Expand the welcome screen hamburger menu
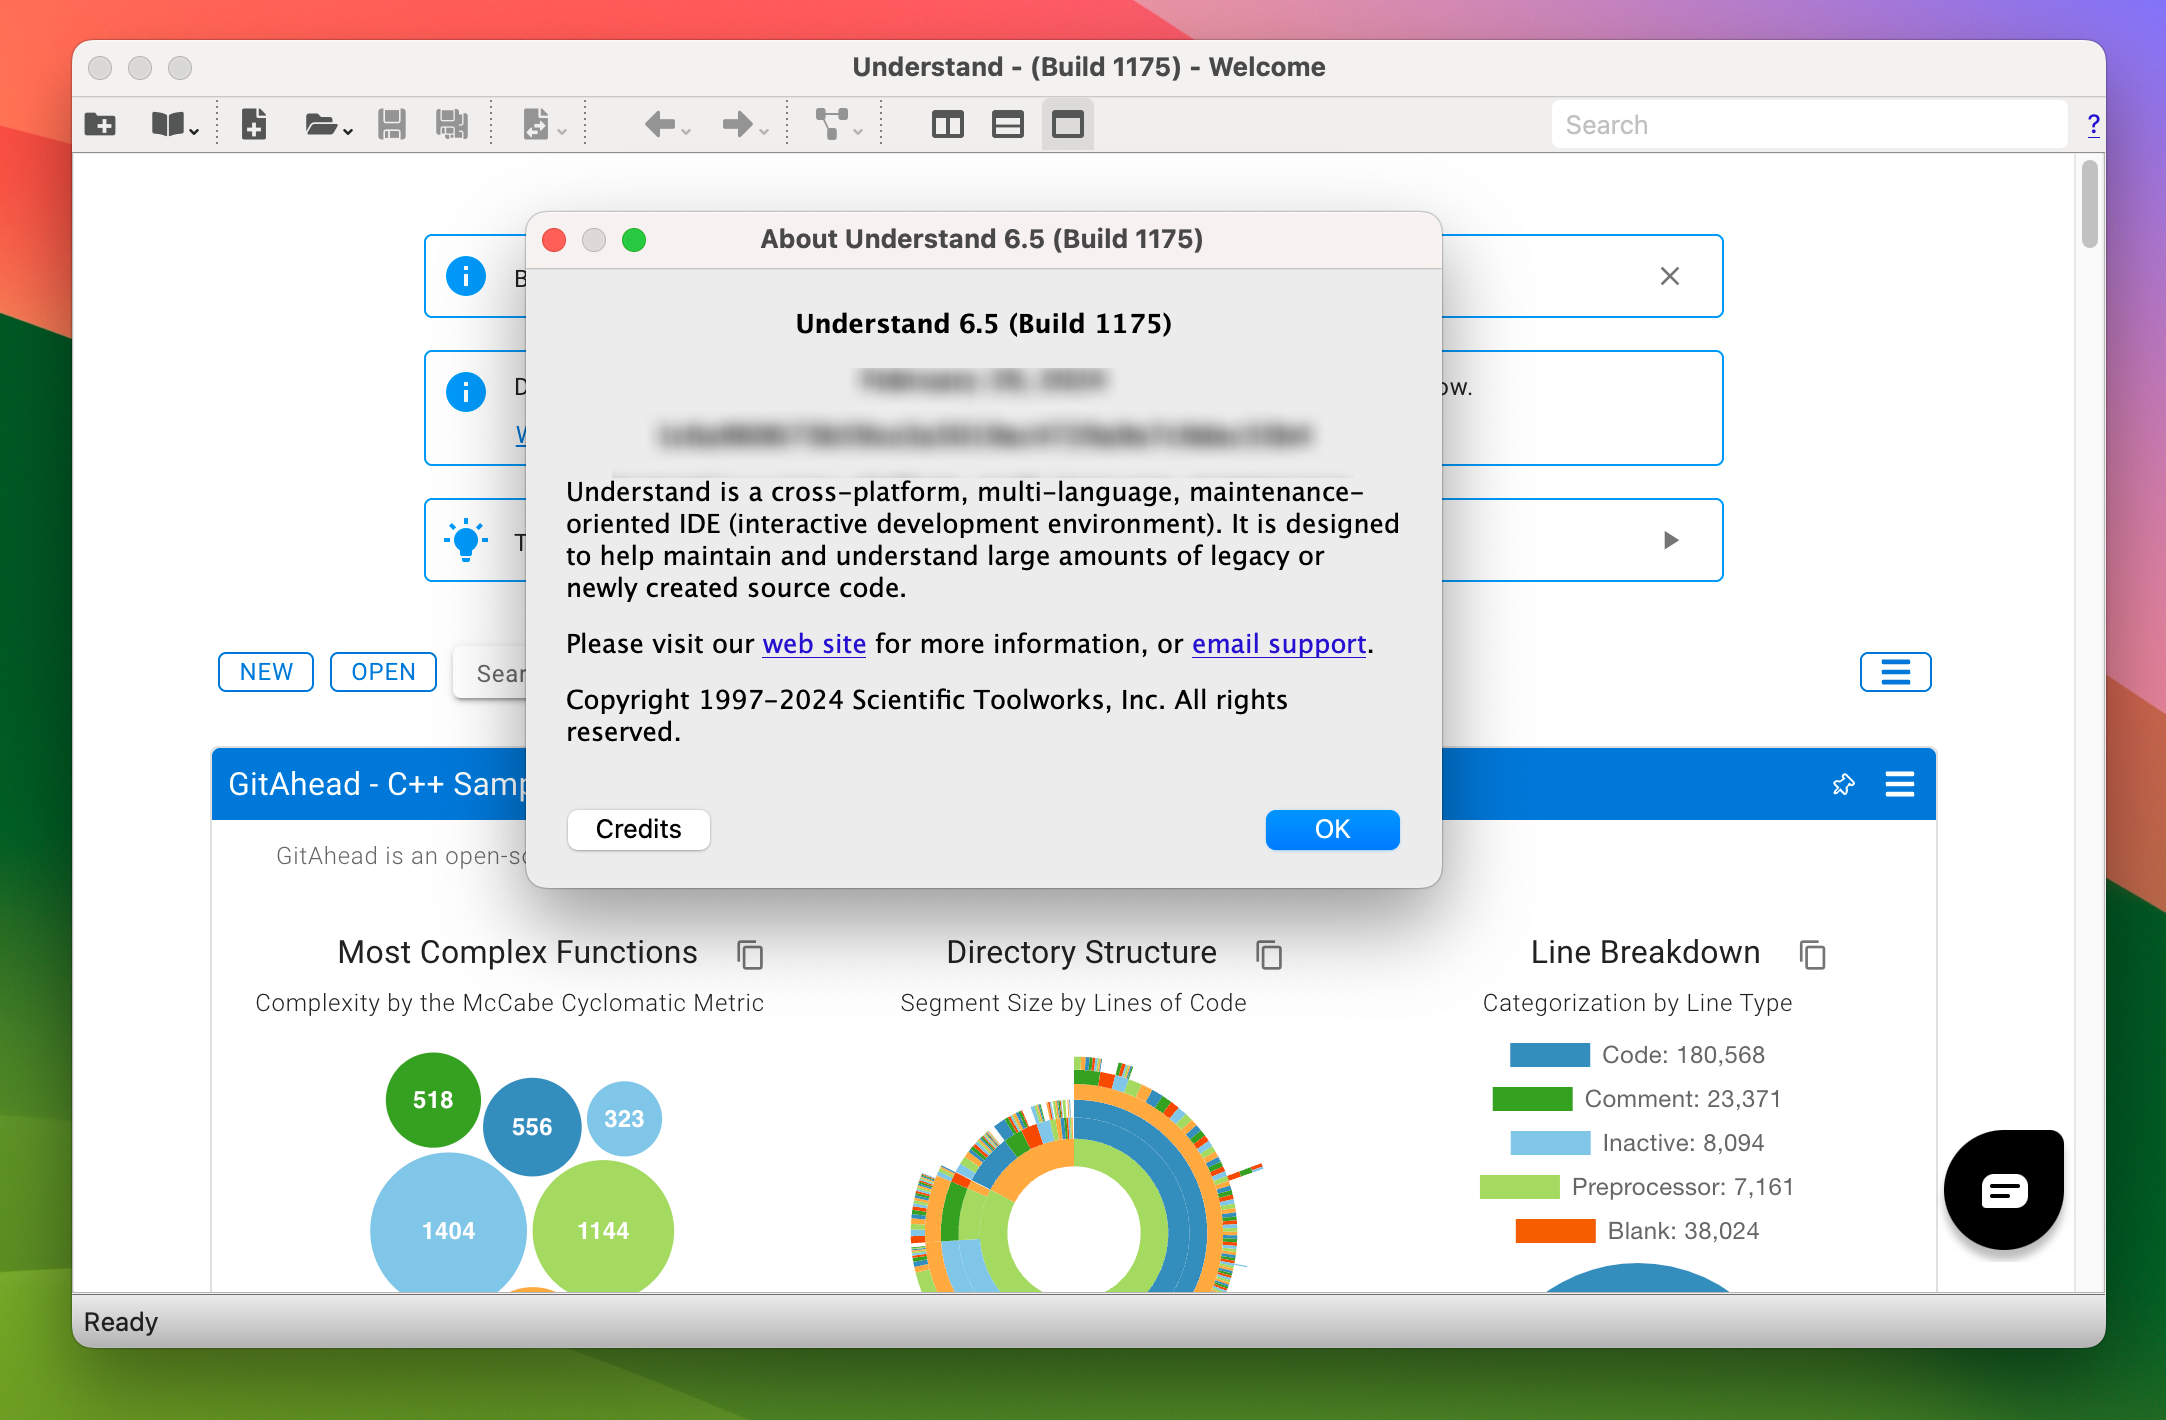The image size is (2166, 1420). pos(1895,672)
